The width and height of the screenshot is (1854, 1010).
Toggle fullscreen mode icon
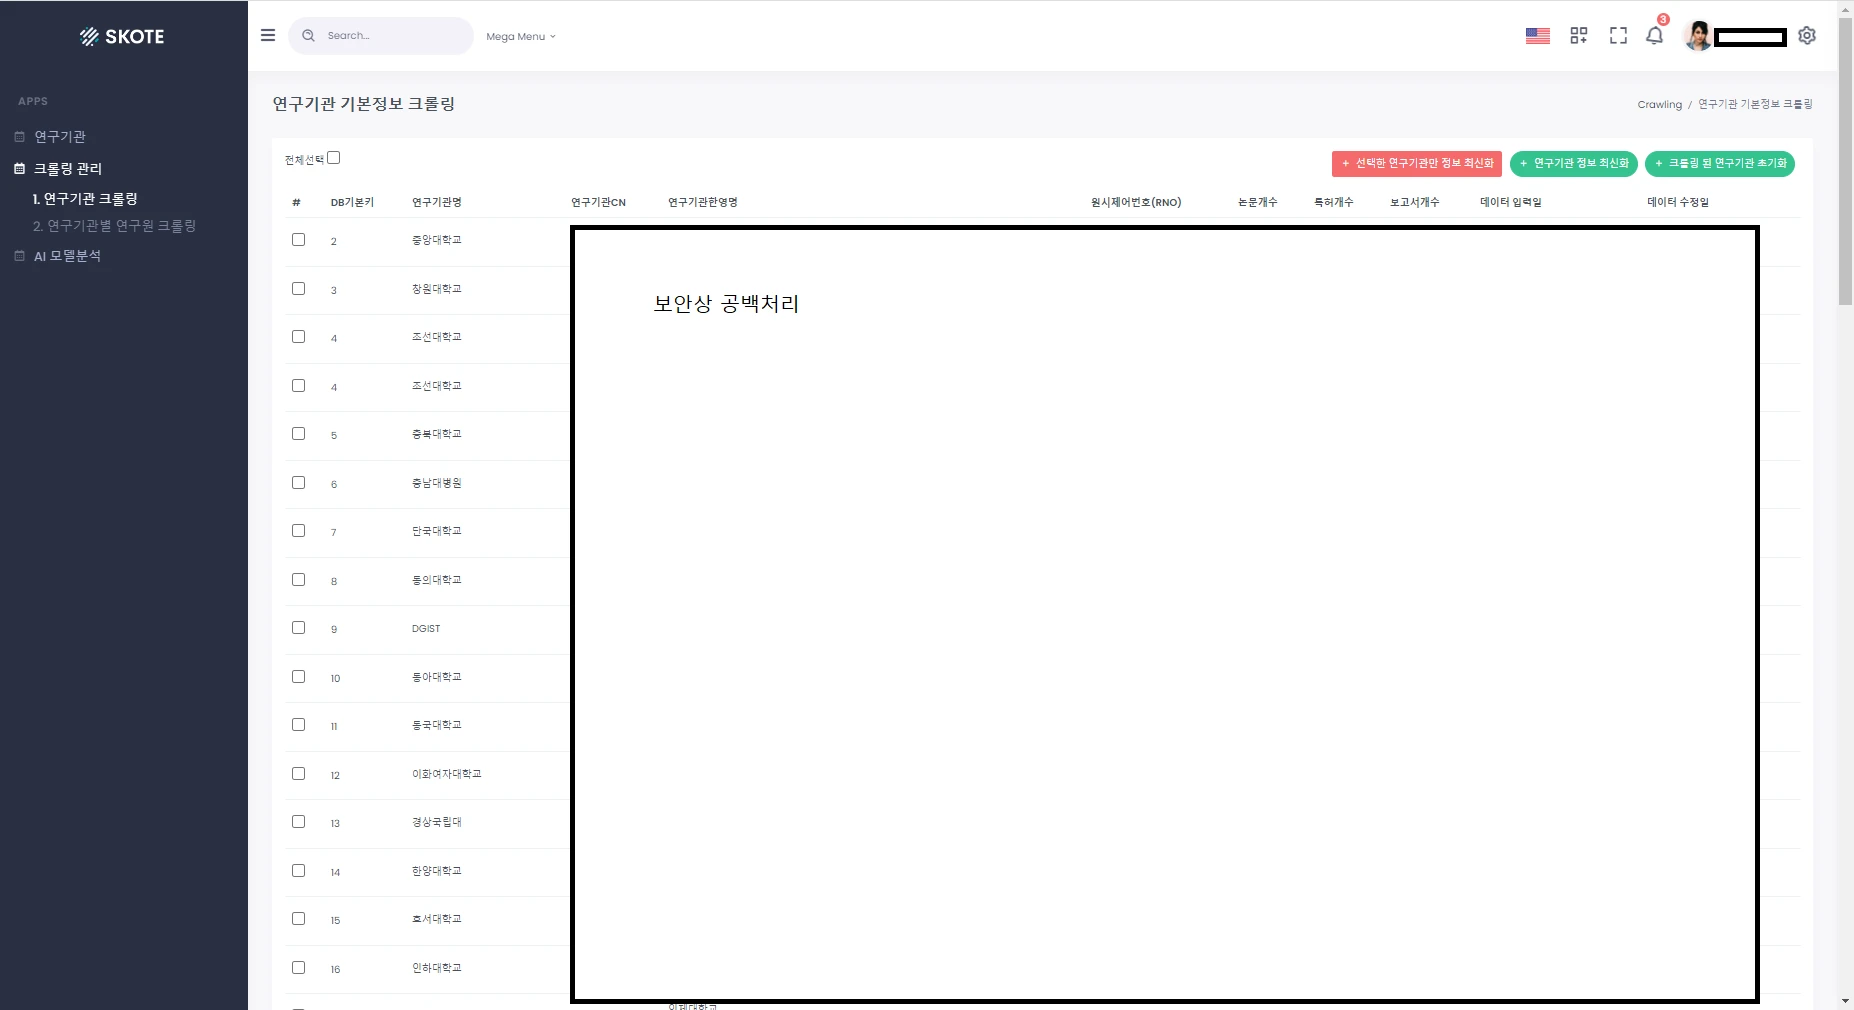[x=1616, y=36]
